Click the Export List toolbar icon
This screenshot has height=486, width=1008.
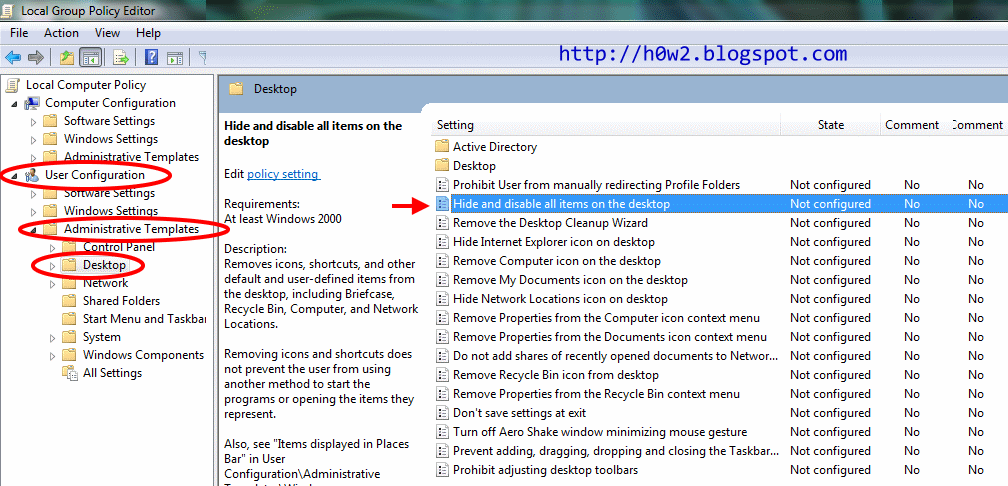pos(121,58)
